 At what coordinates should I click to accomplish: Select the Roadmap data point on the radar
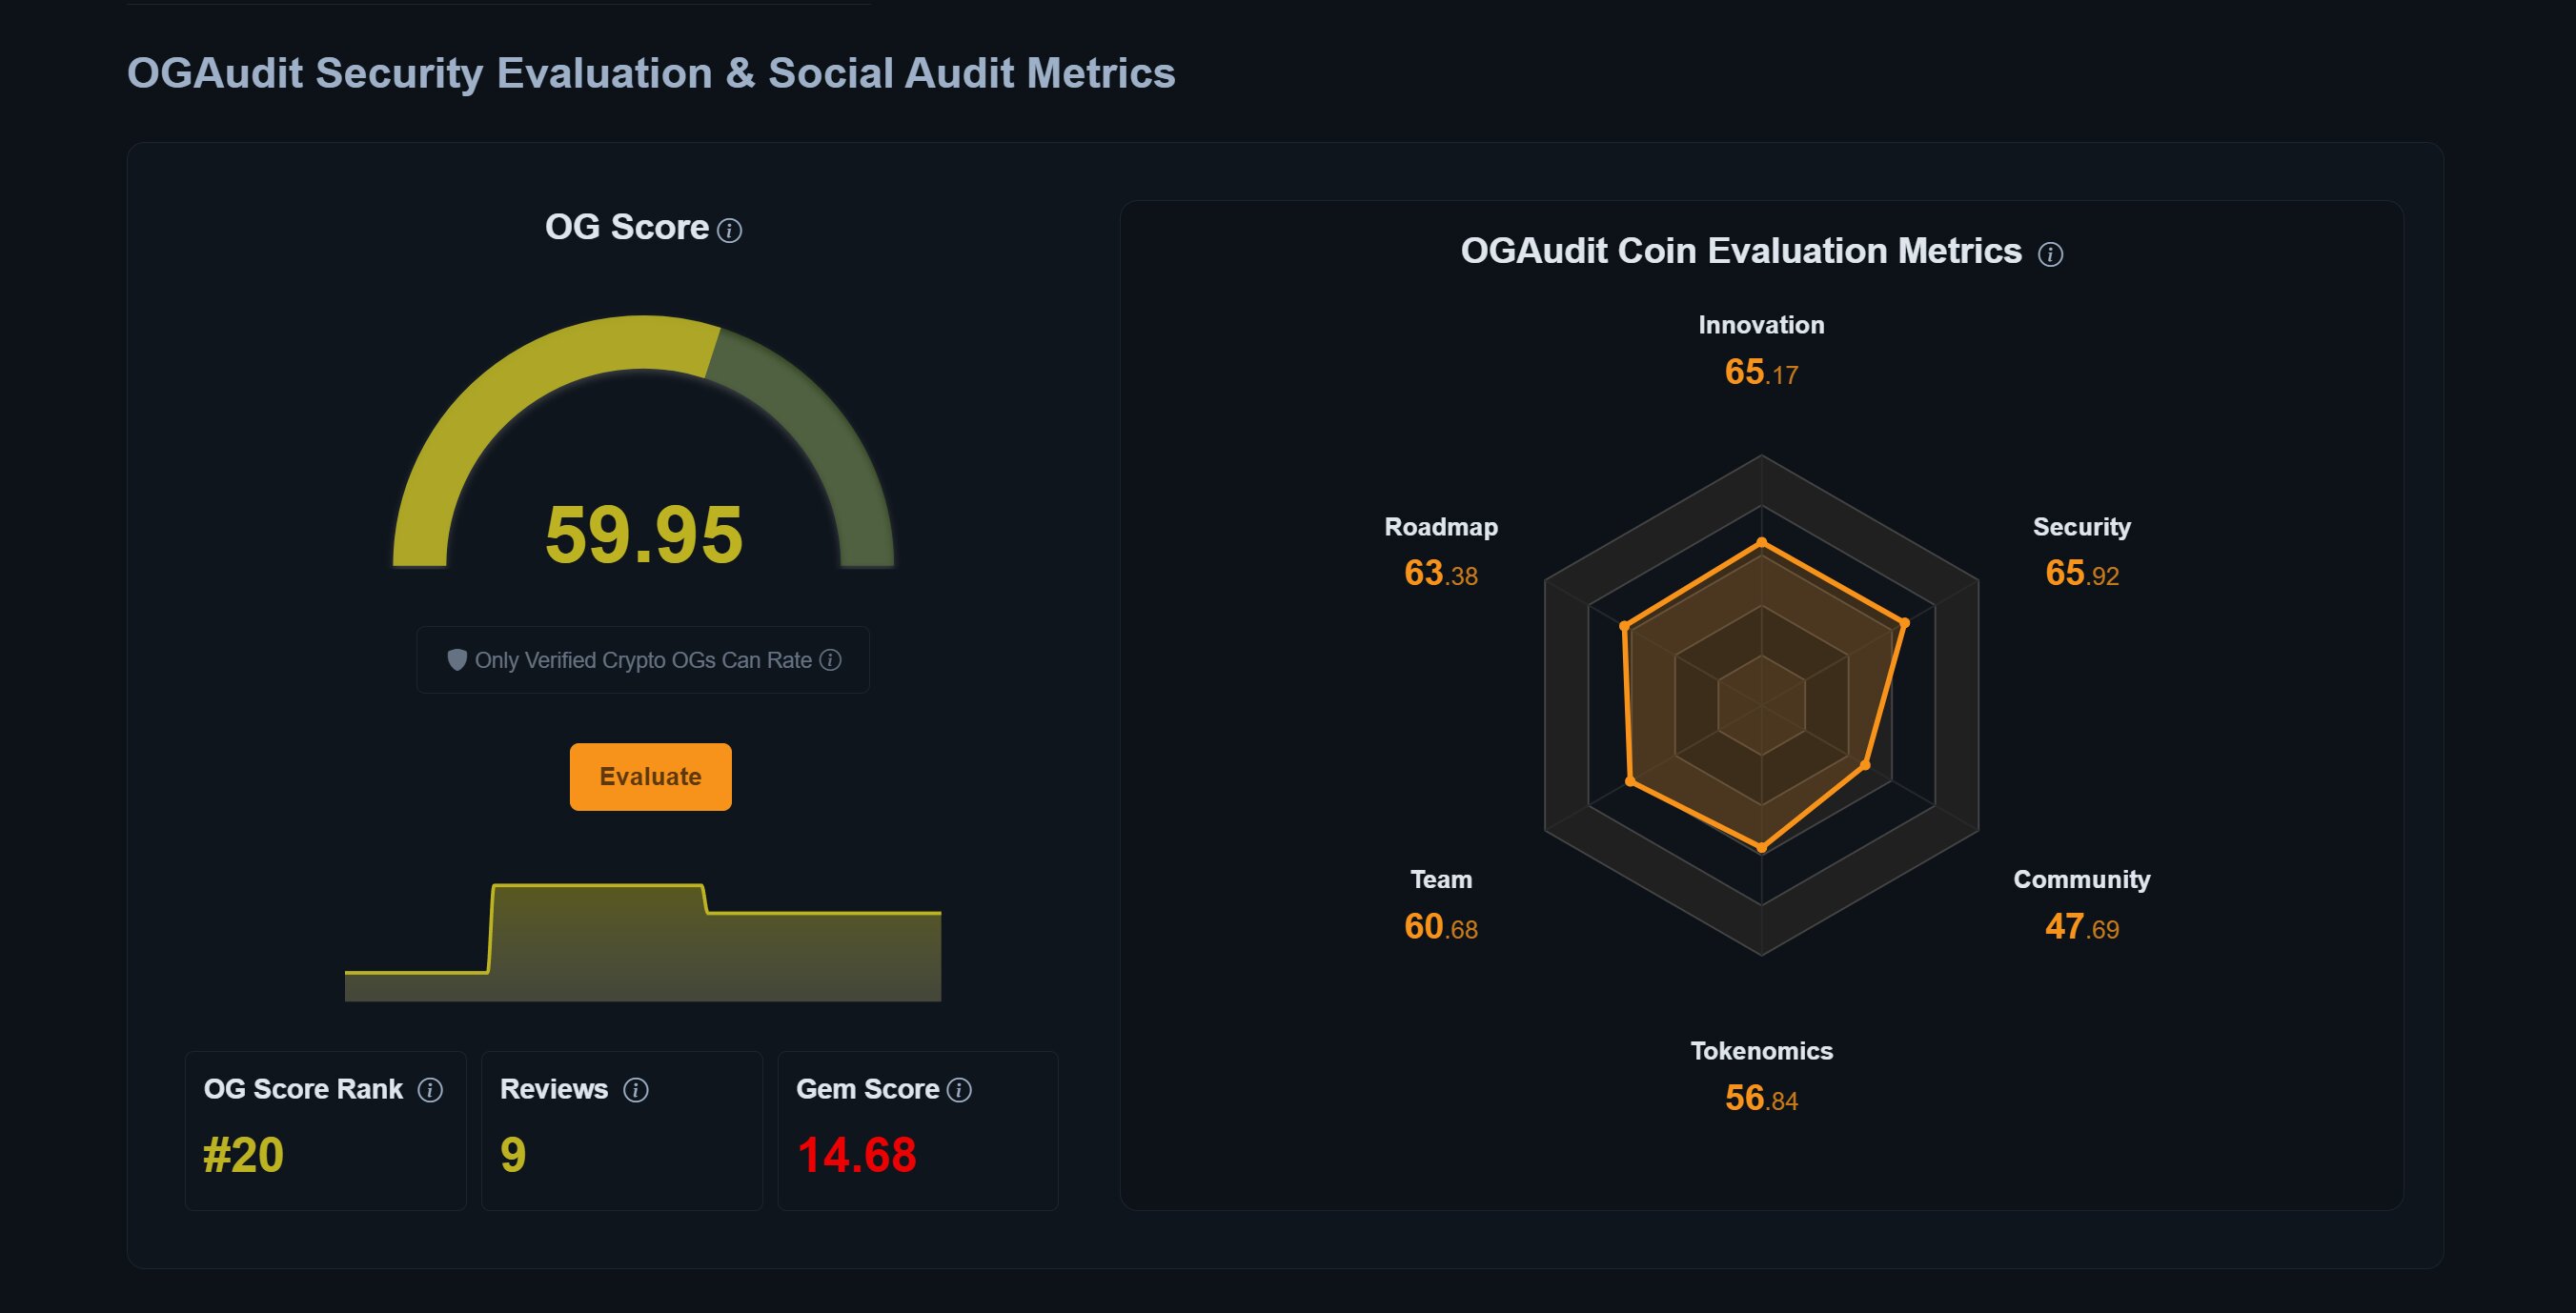pyautogui.click(x=1621, y=627)
